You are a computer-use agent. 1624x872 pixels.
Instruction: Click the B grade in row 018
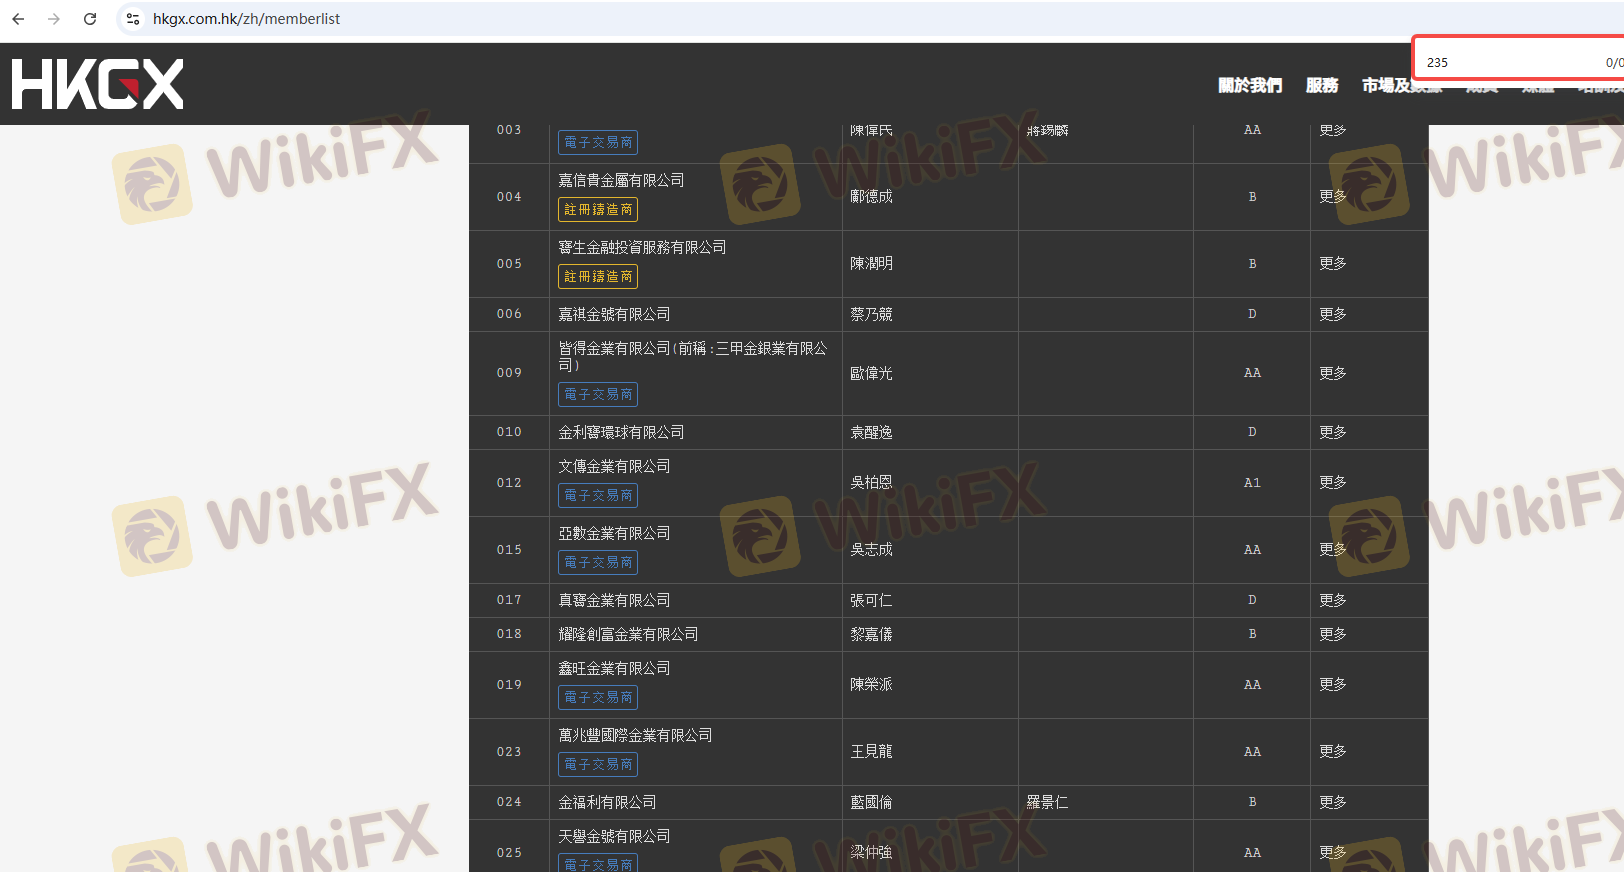tap(1252, 634)
